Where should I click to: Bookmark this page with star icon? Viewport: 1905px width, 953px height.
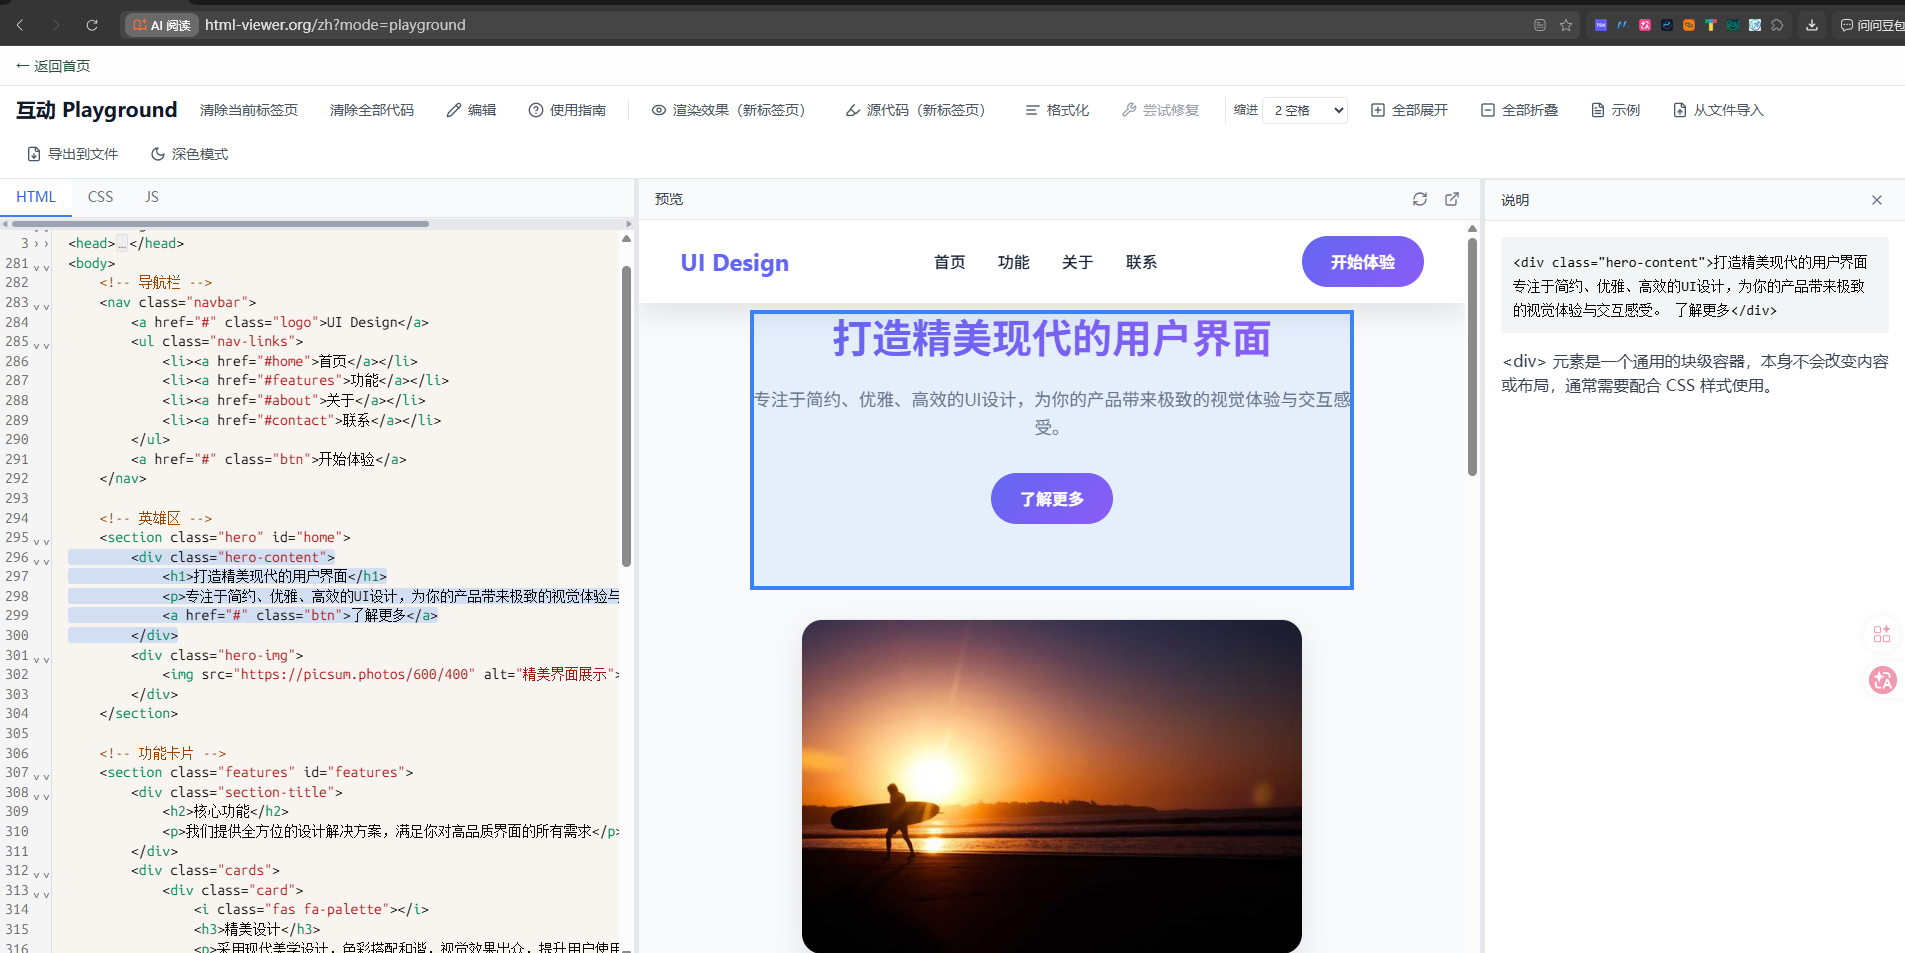click(1566, 25)
